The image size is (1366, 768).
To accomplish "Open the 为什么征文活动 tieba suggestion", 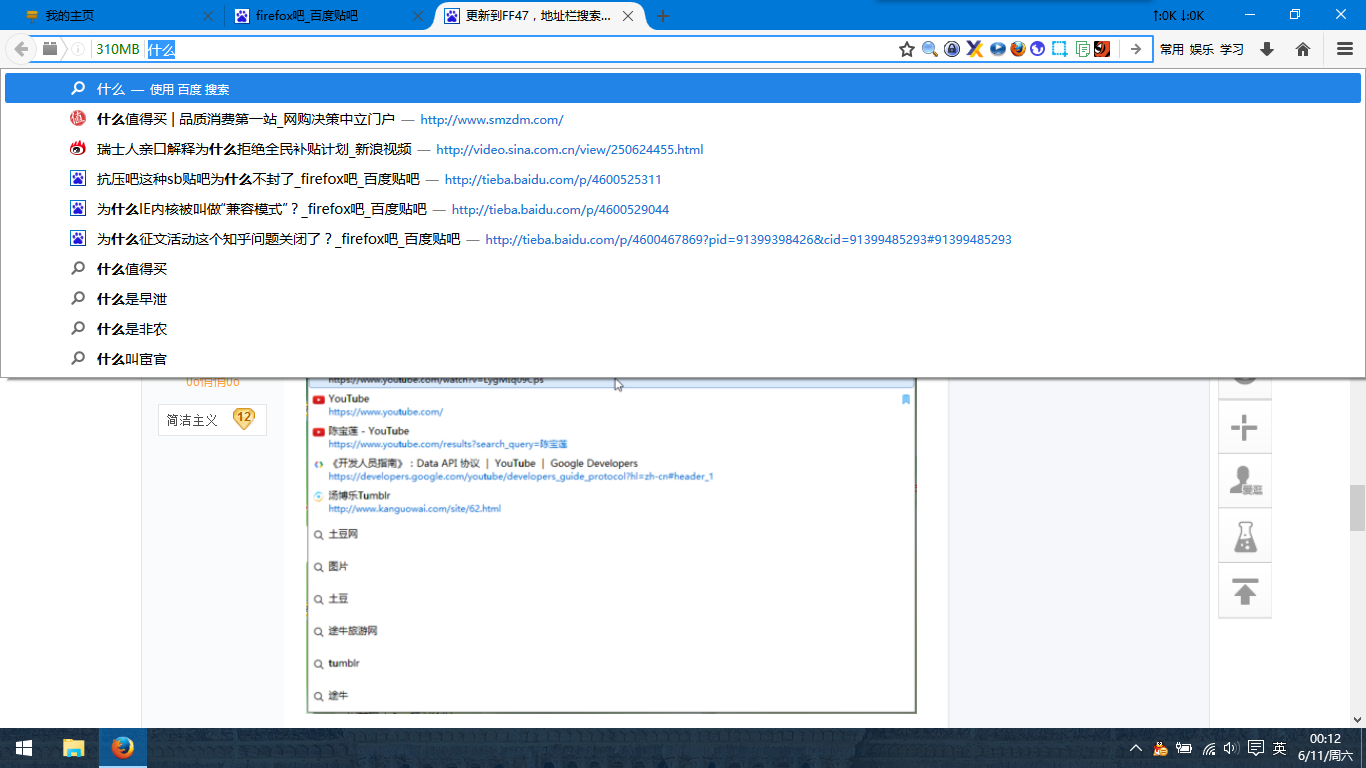I will coord(683,239).
